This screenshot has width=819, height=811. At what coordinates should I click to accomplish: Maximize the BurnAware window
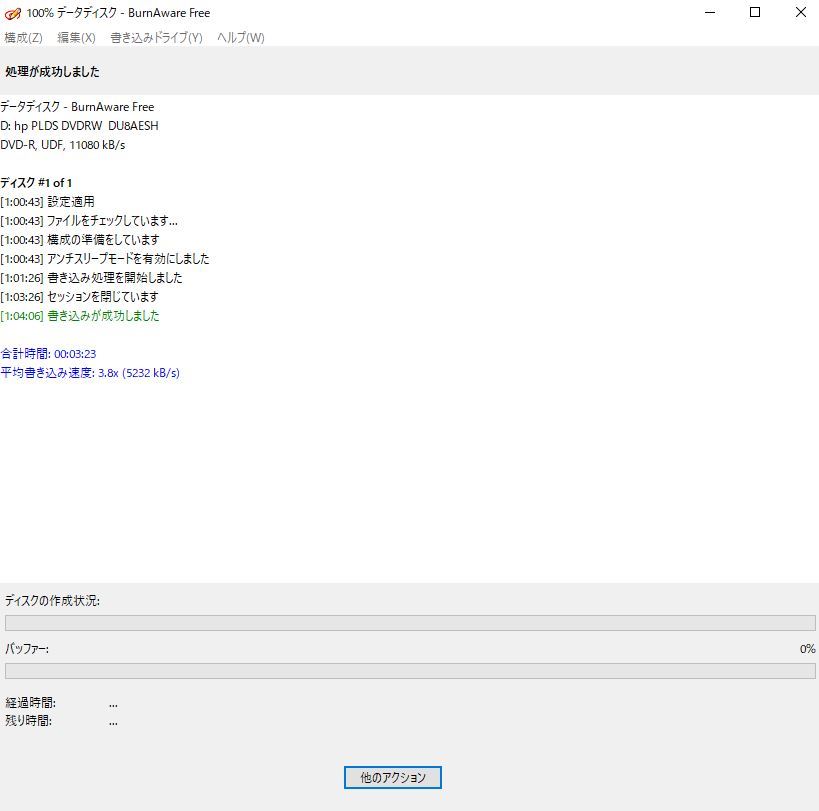[x=755, y=13]
